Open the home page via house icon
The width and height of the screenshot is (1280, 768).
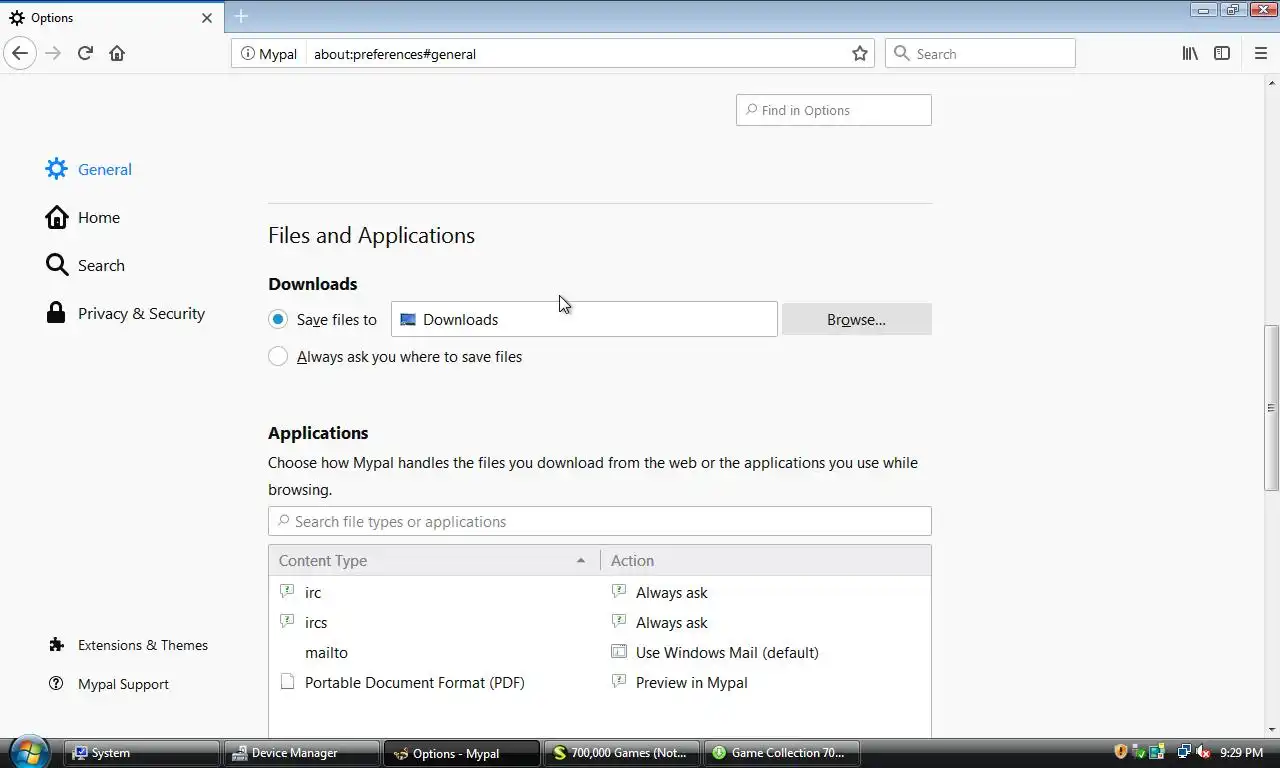(117, 53)
